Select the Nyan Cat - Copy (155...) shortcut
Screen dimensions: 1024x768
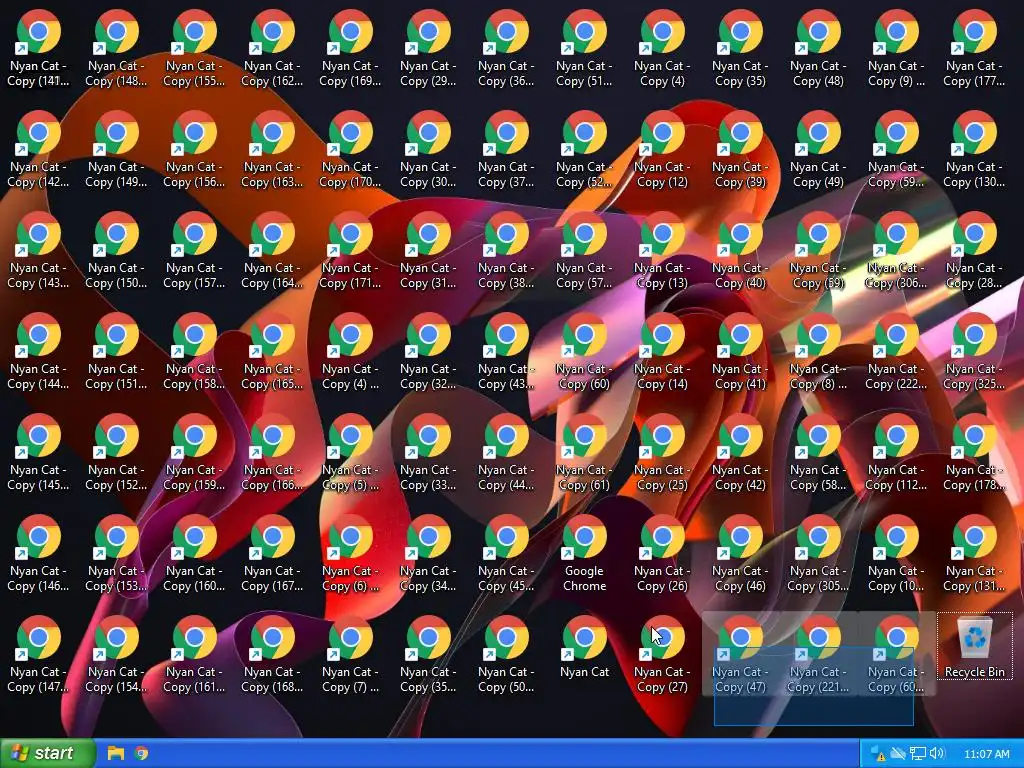(194, 49)
